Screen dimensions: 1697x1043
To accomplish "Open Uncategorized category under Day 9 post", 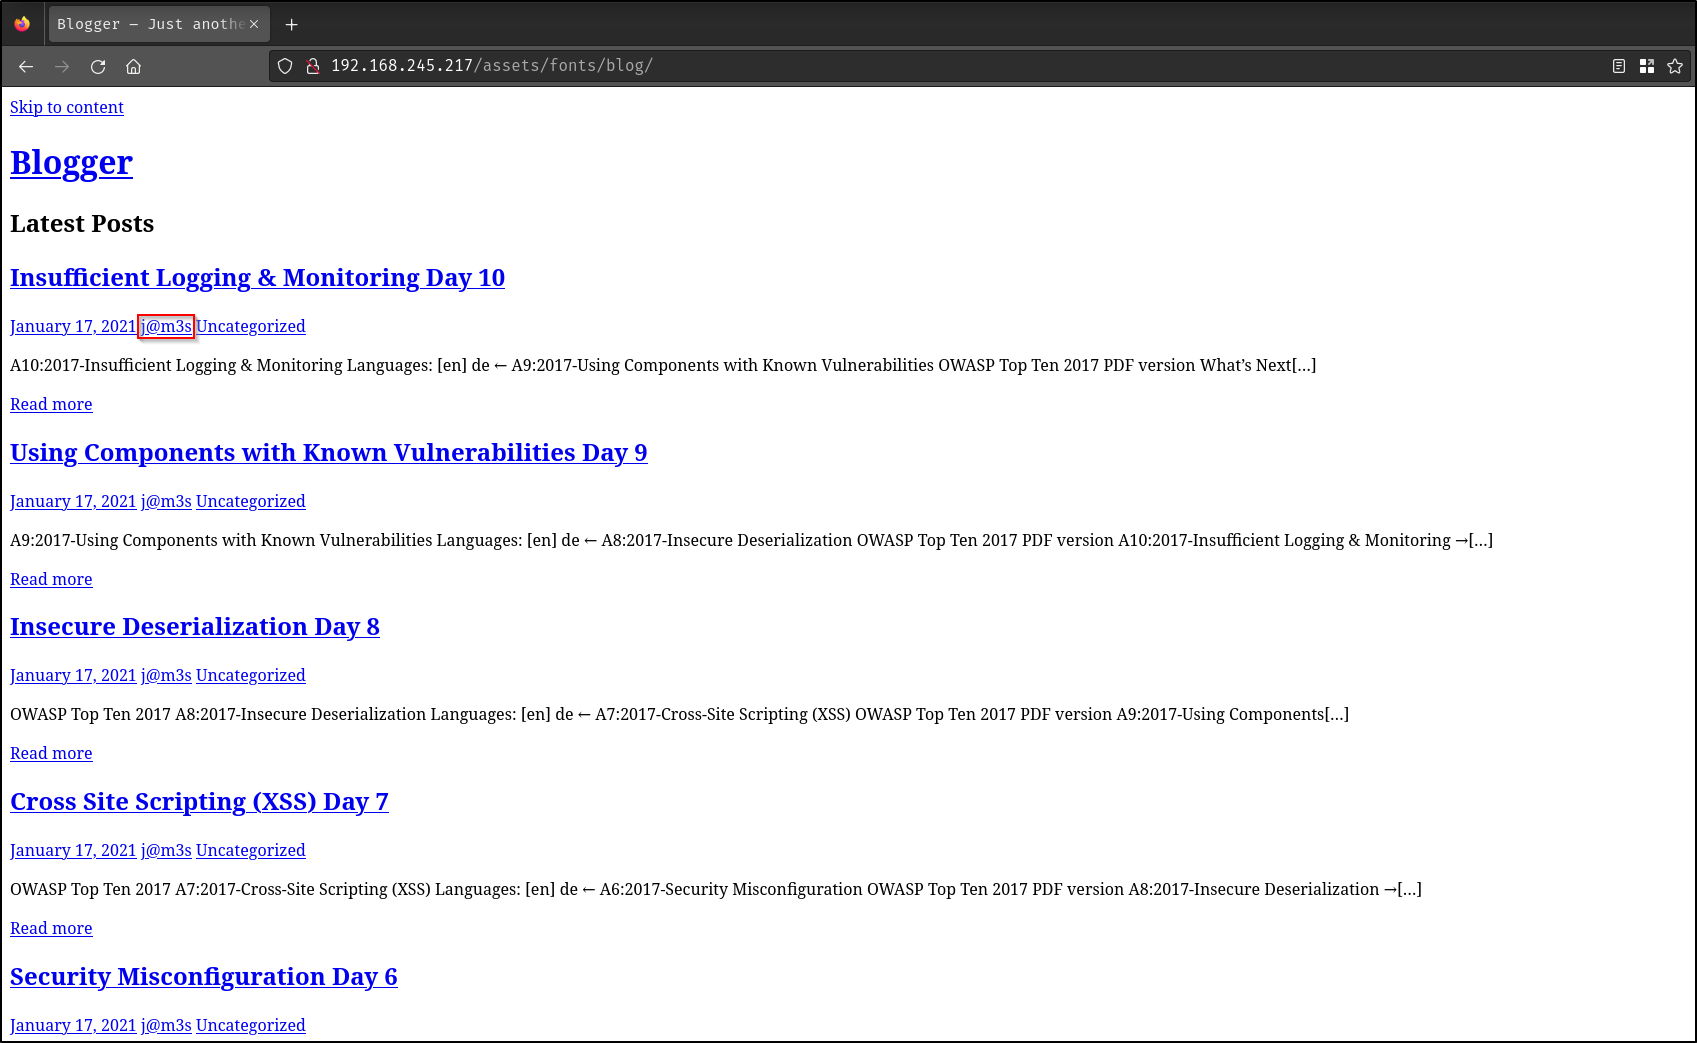I will (250, 501).
